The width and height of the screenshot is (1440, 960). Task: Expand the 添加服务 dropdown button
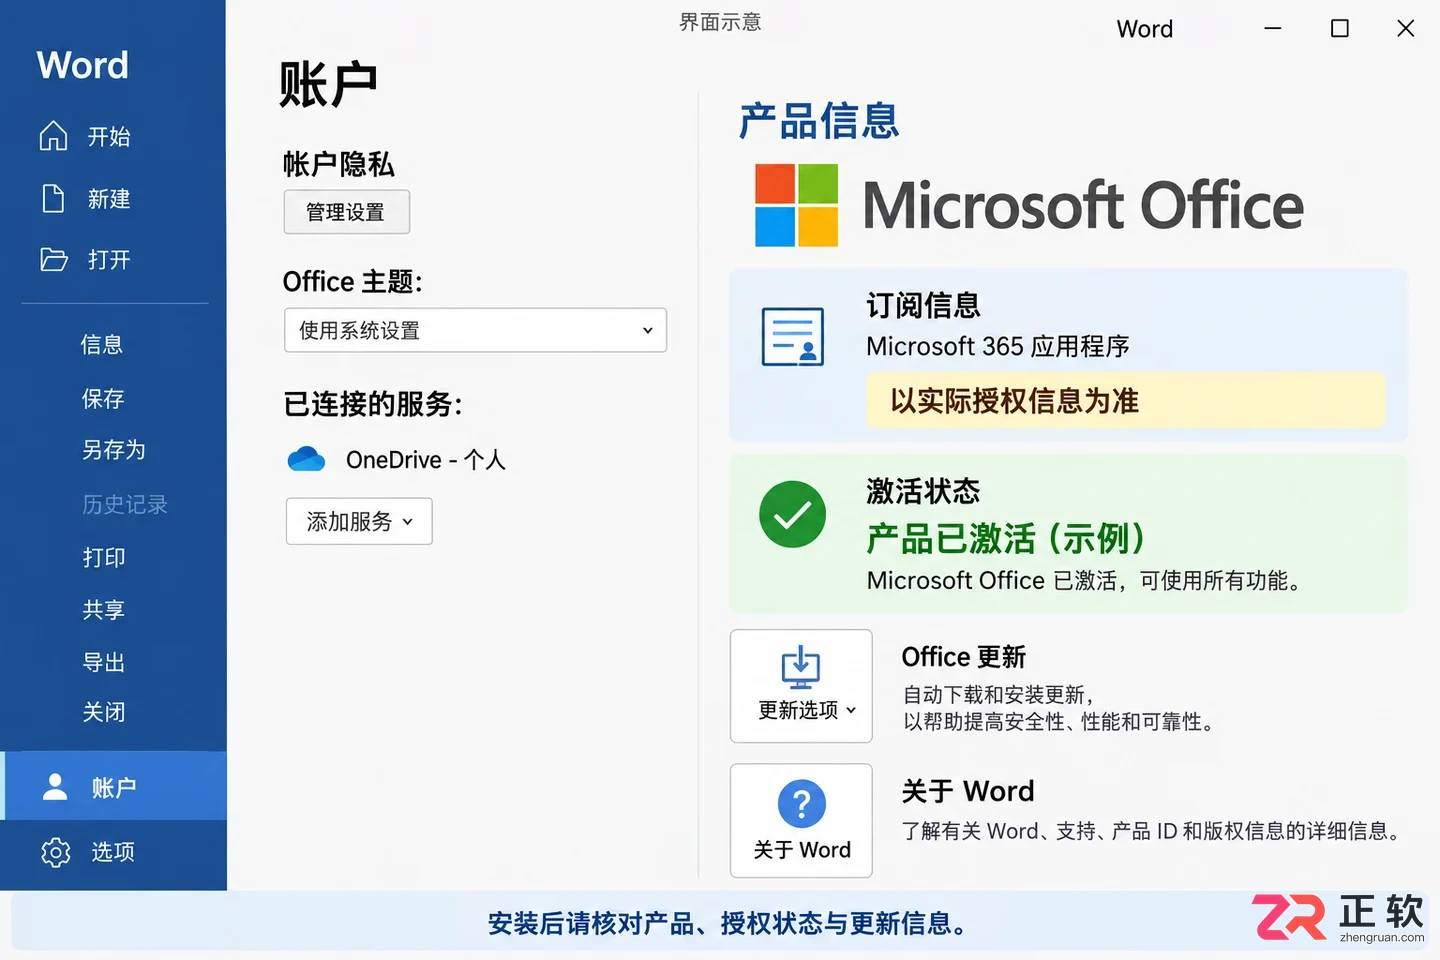(x=359, y=521)
